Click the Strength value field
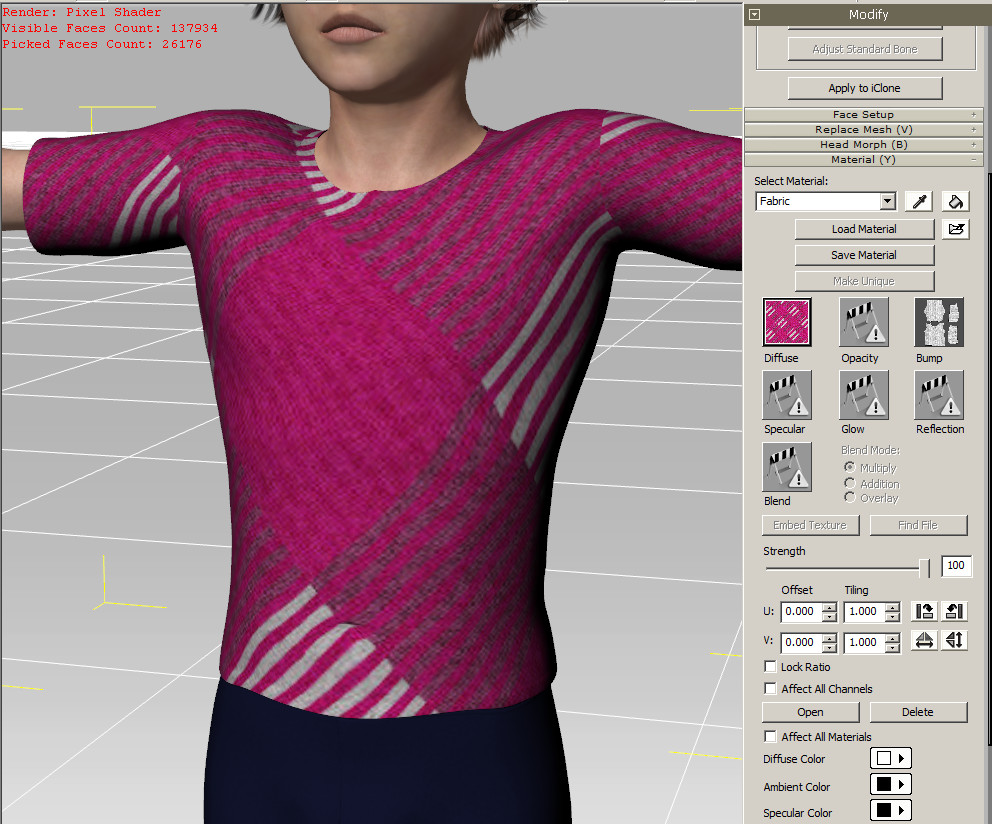Viewport: 992px width, 824px height. pos(956,566)
